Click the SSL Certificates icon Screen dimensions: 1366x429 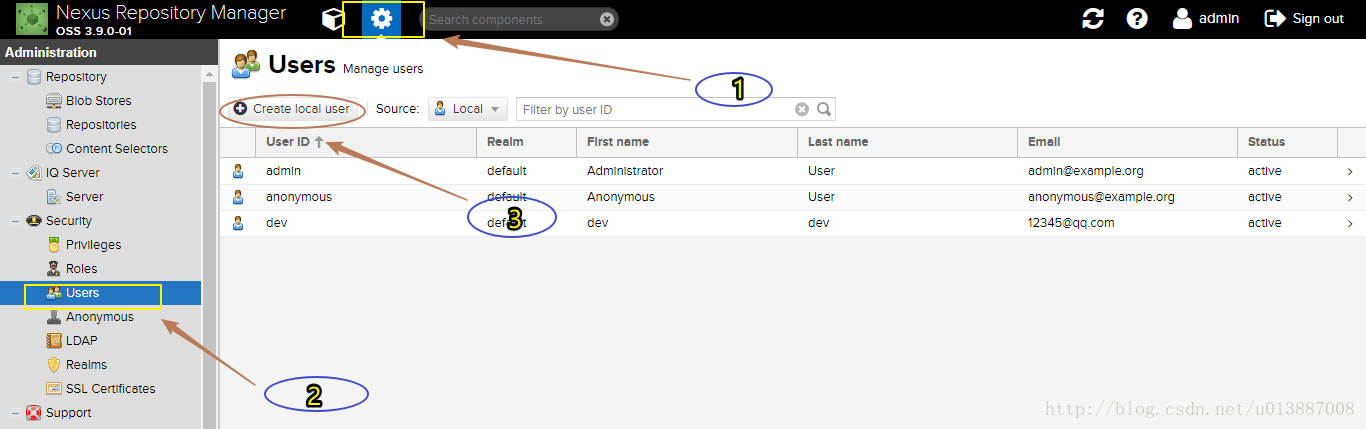(54, 389)
